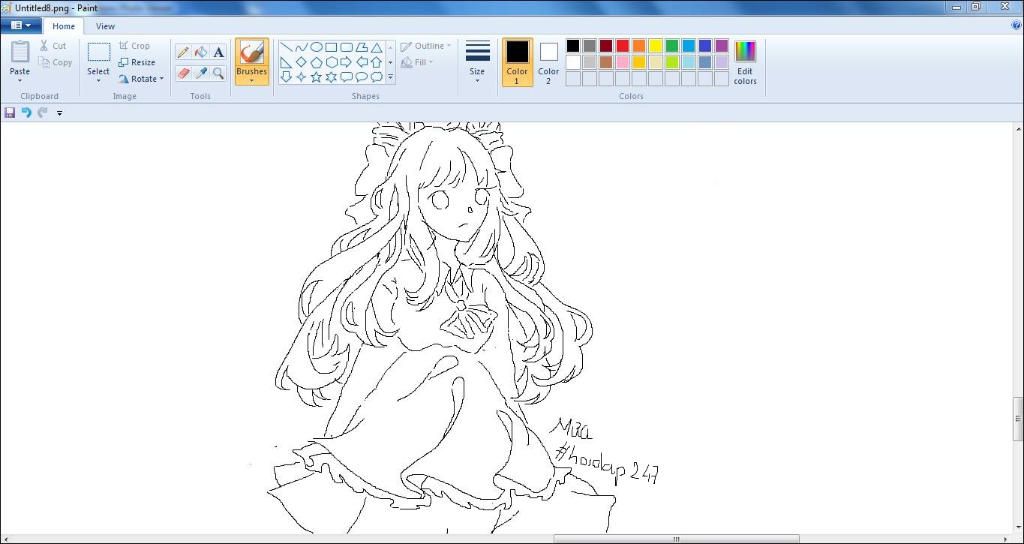The height and width of the screenshot is (544, 1024).
Task: Open the Paint file menu button
Action: click(x=21, y=25)
